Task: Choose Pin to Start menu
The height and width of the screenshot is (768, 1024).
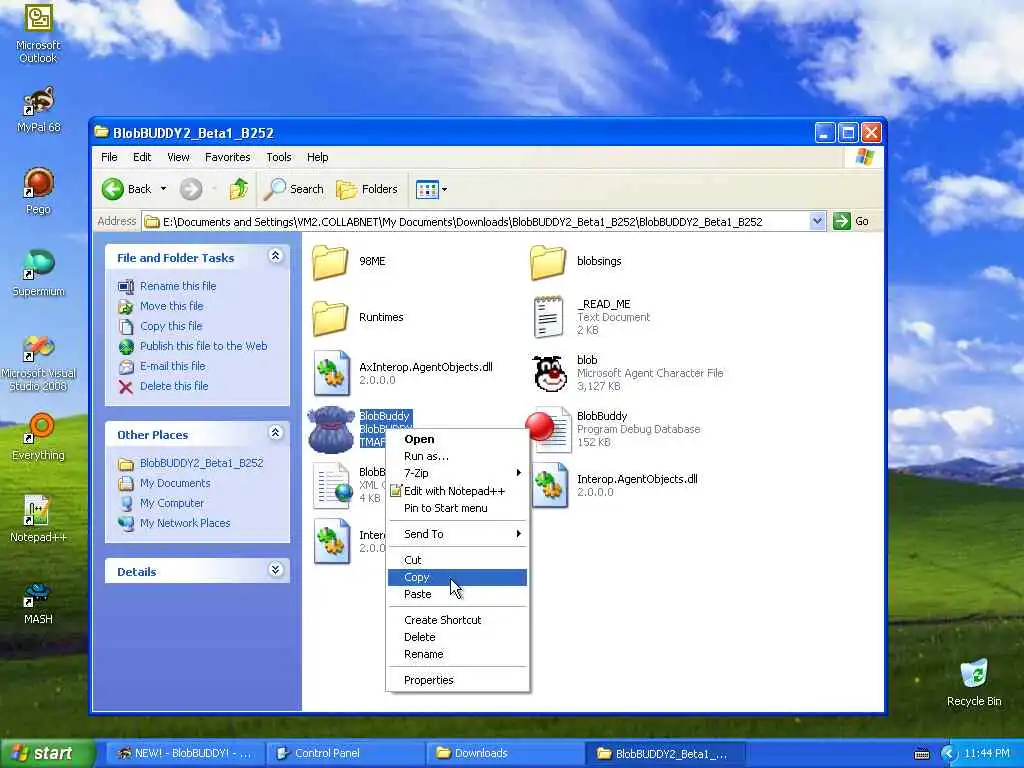Action: 457,507
